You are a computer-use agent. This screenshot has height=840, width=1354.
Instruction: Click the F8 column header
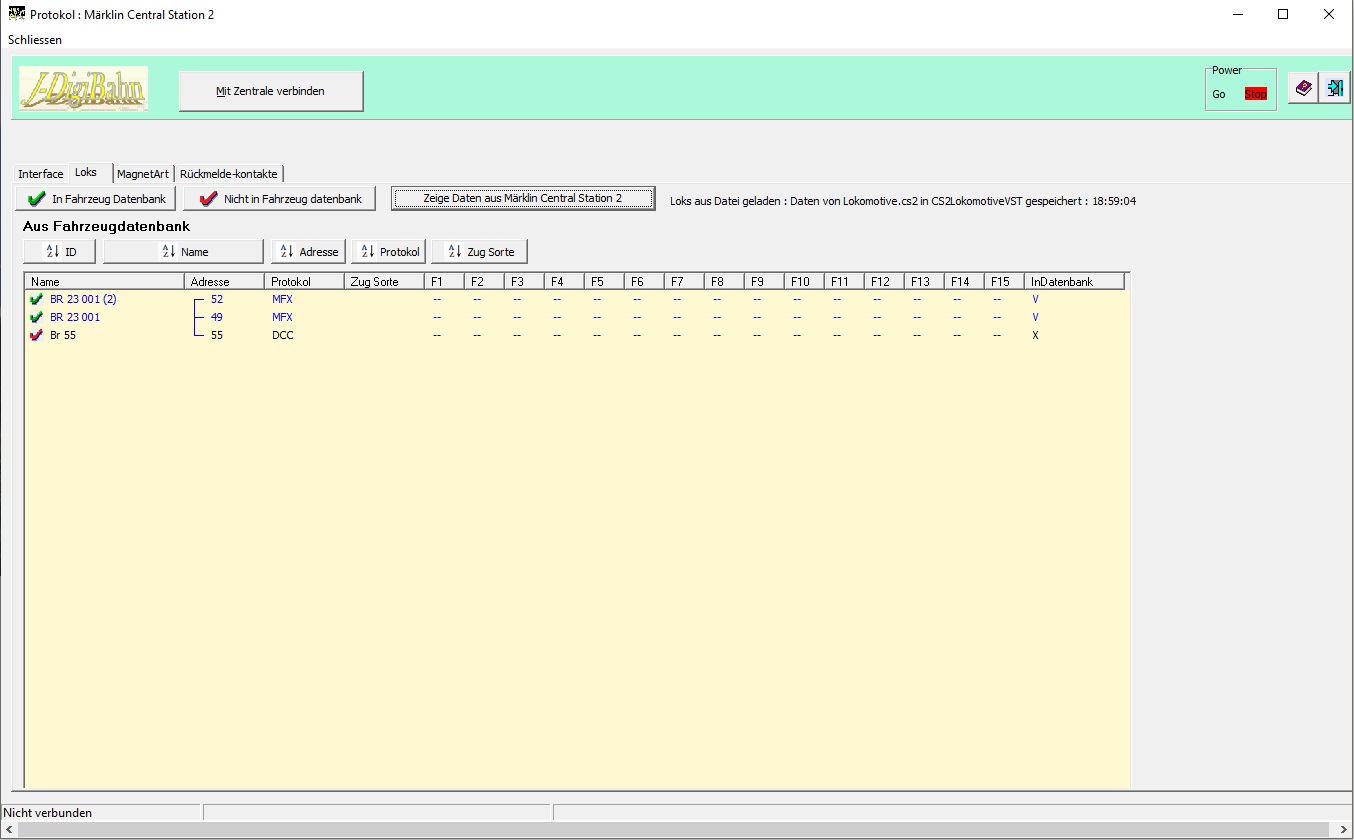[x=725, y=282]
